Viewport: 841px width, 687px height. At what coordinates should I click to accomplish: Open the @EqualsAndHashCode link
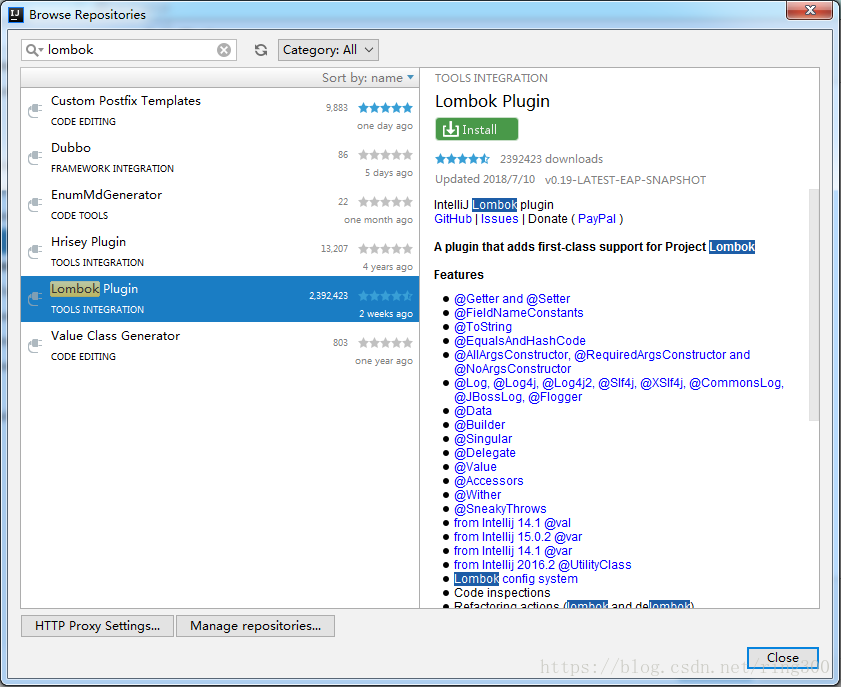click(520, 341)
